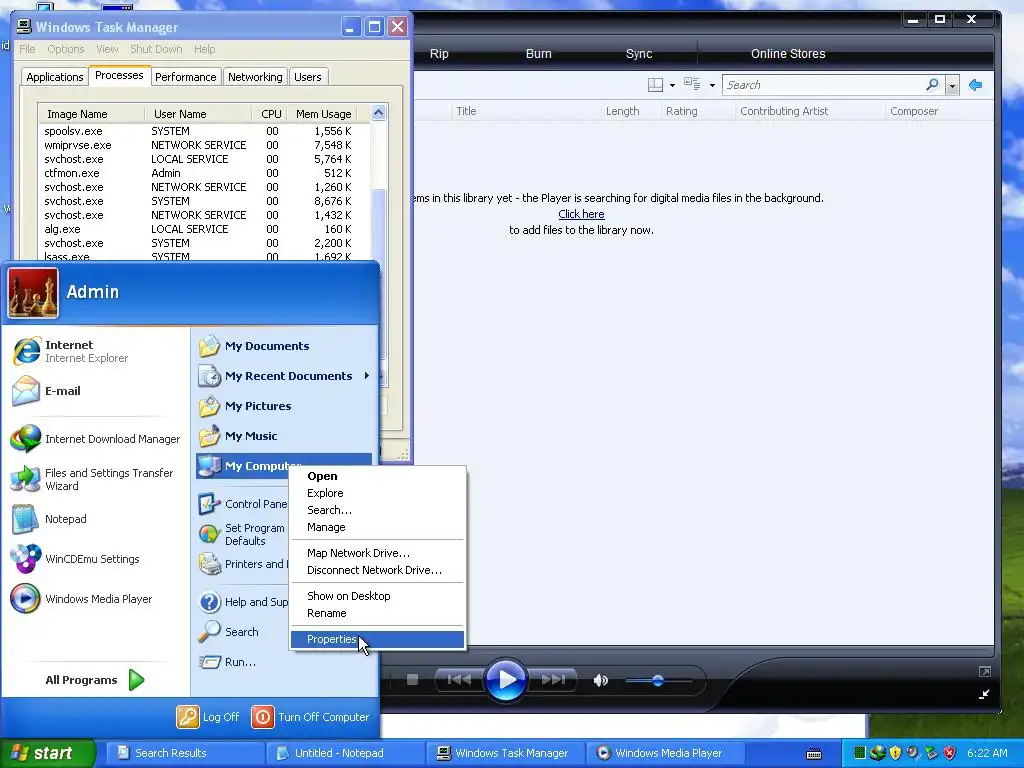Click the Task Manager scroll up arrow
1024x768 pixels.
click(378, 113)
